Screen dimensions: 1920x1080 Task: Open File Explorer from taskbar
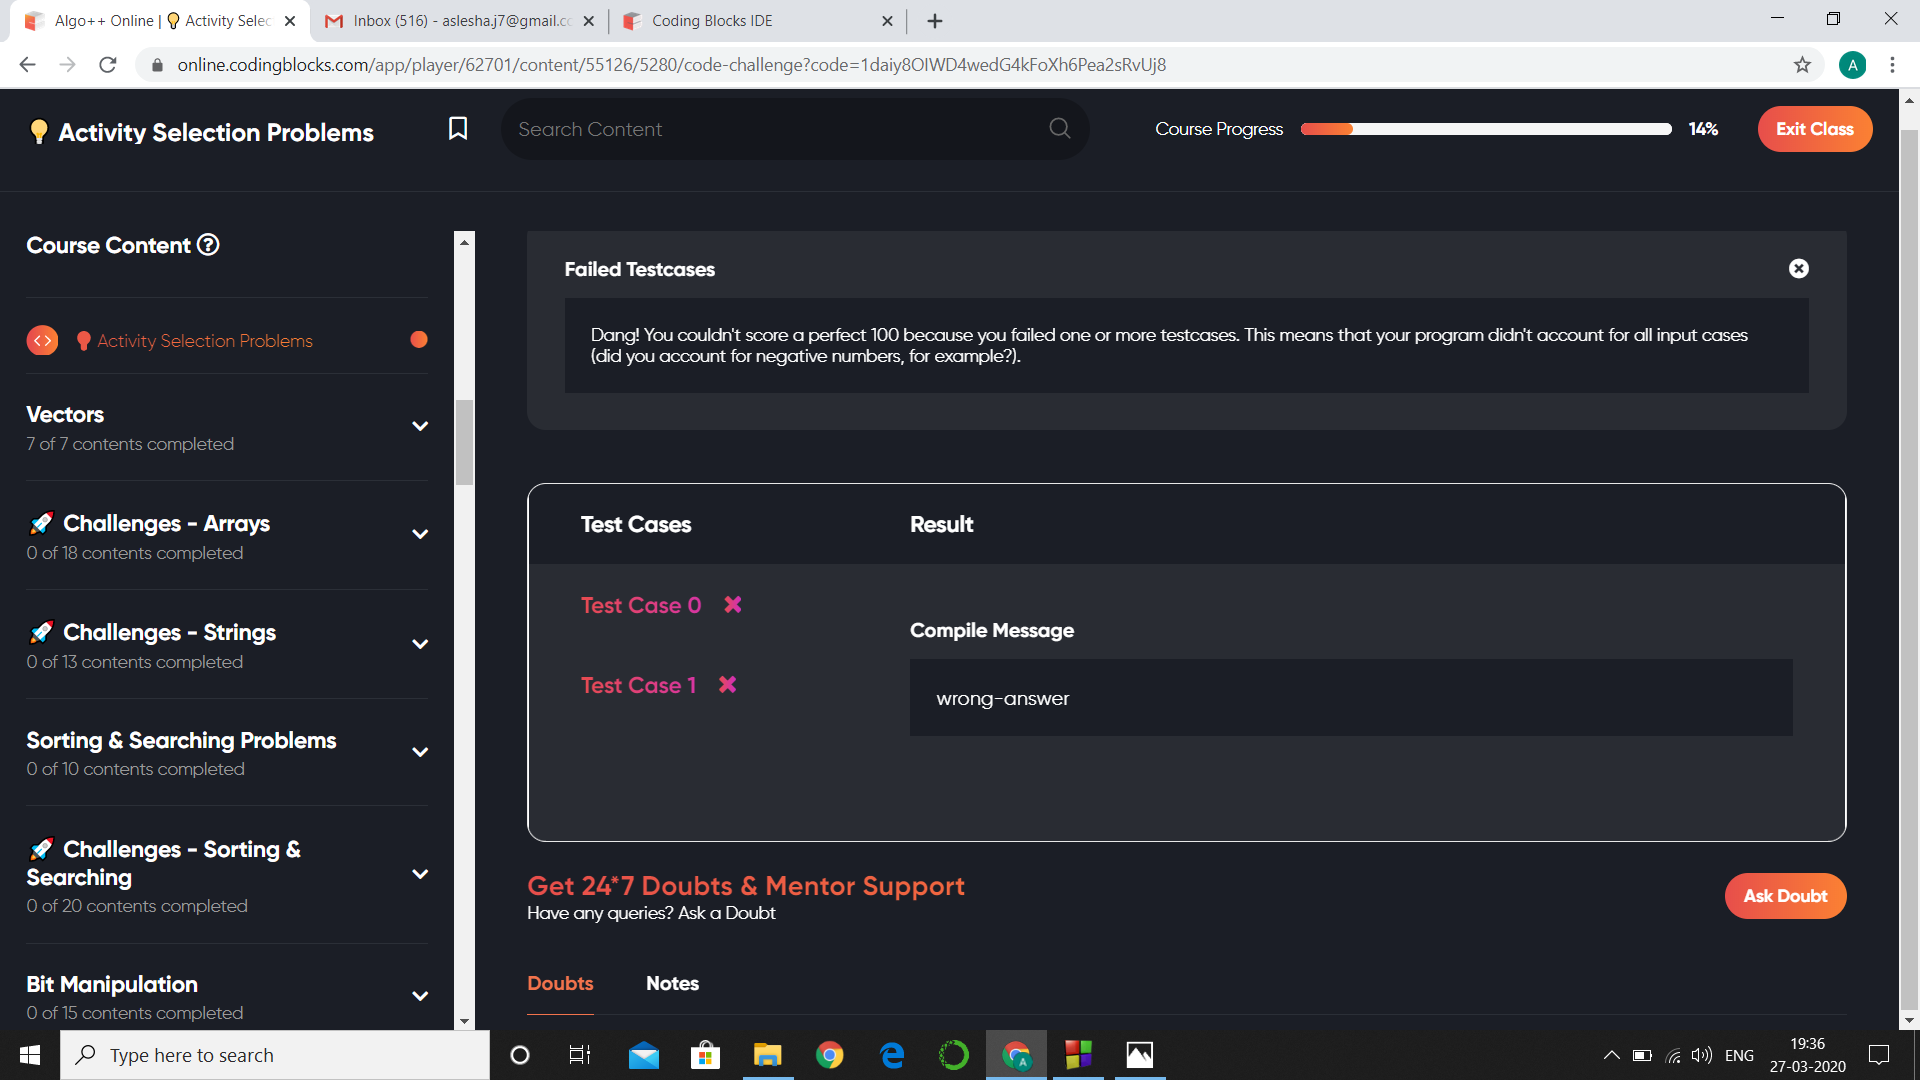pos(767,1055)
